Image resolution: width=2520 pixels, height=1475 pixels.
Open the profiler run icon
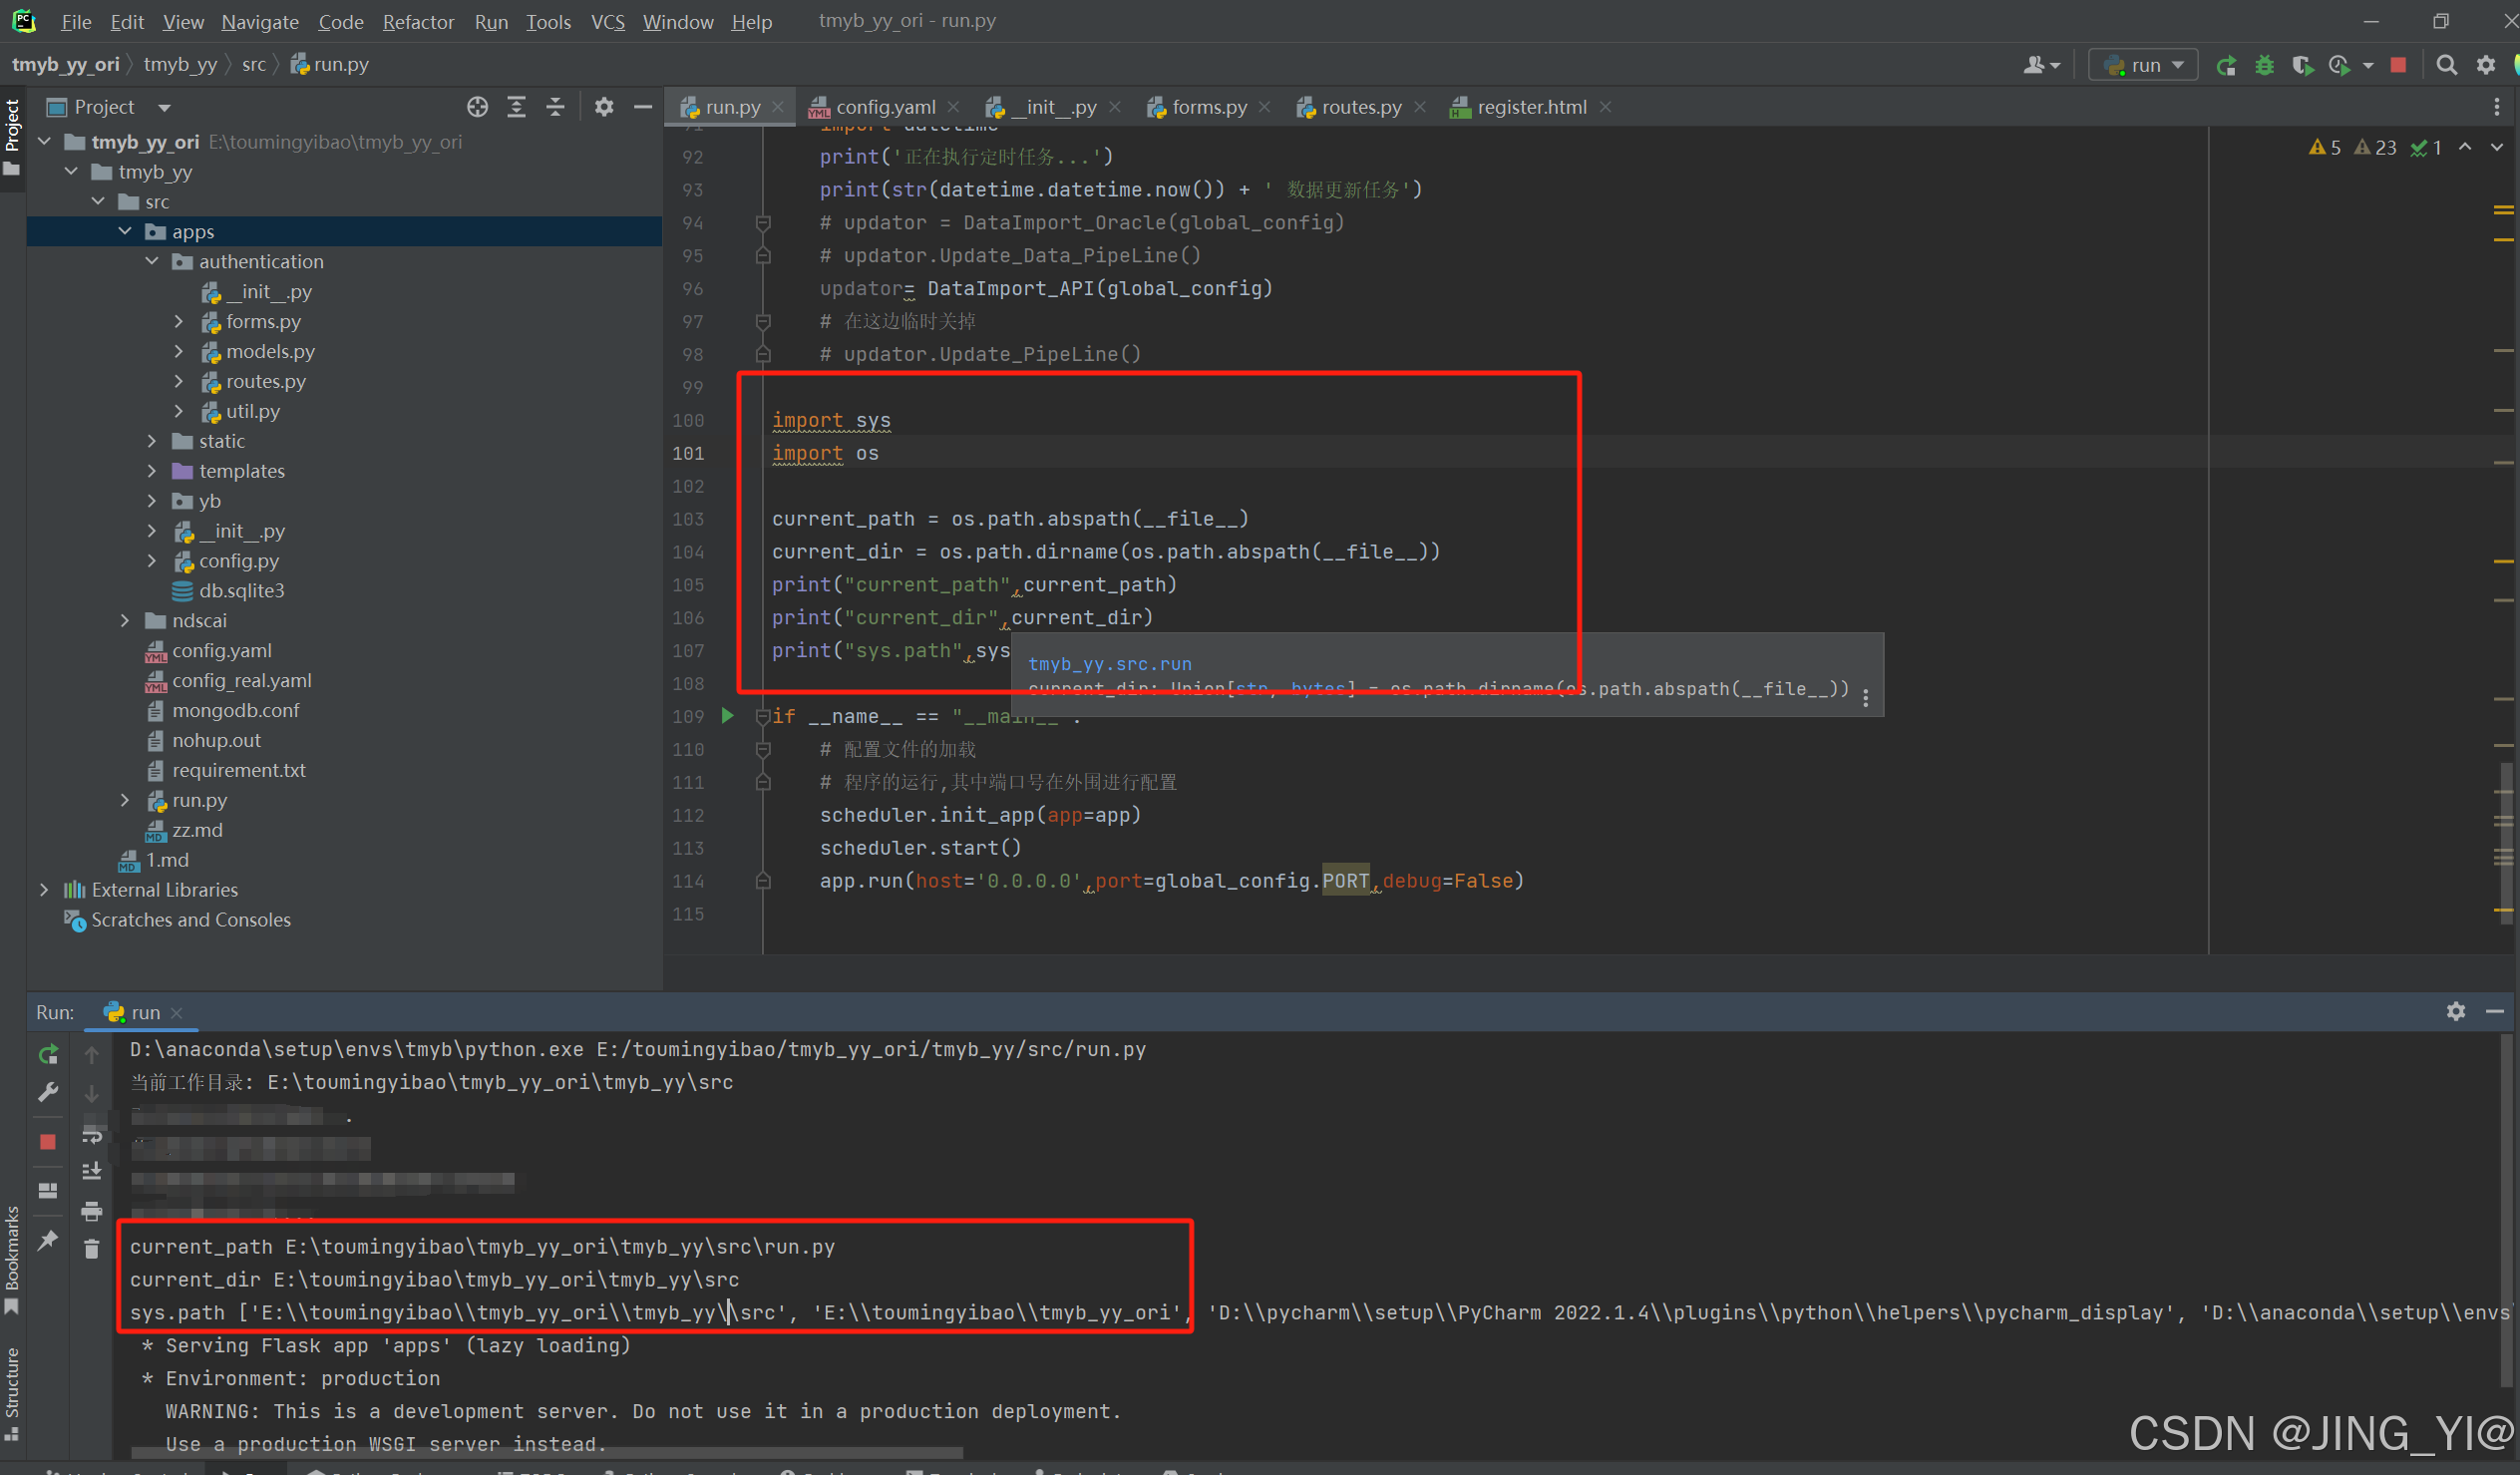pos(2340,66)
